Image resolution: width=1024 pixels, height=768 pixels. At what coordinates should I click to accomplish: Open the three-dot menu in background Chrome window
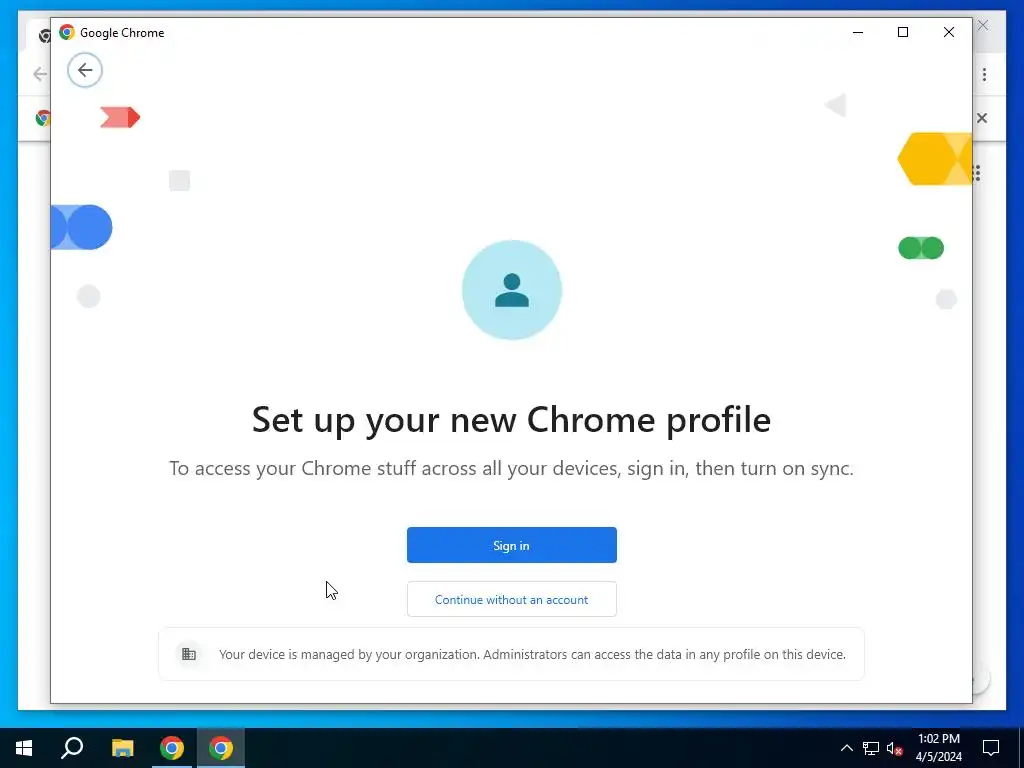[984, 74]
